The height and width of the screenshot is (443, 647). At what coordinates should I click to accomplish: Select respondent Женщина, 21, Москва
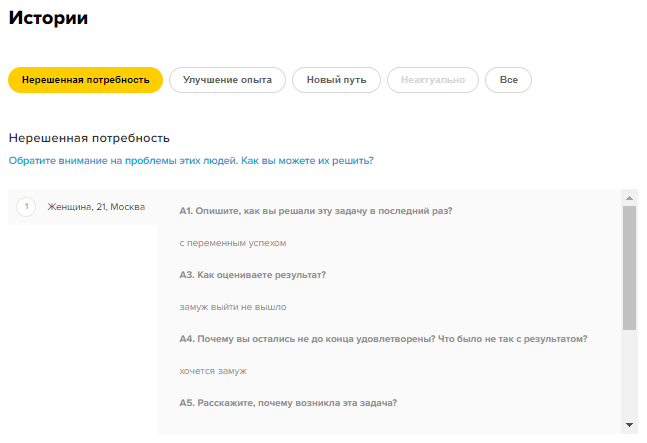[x=96, y=207]
